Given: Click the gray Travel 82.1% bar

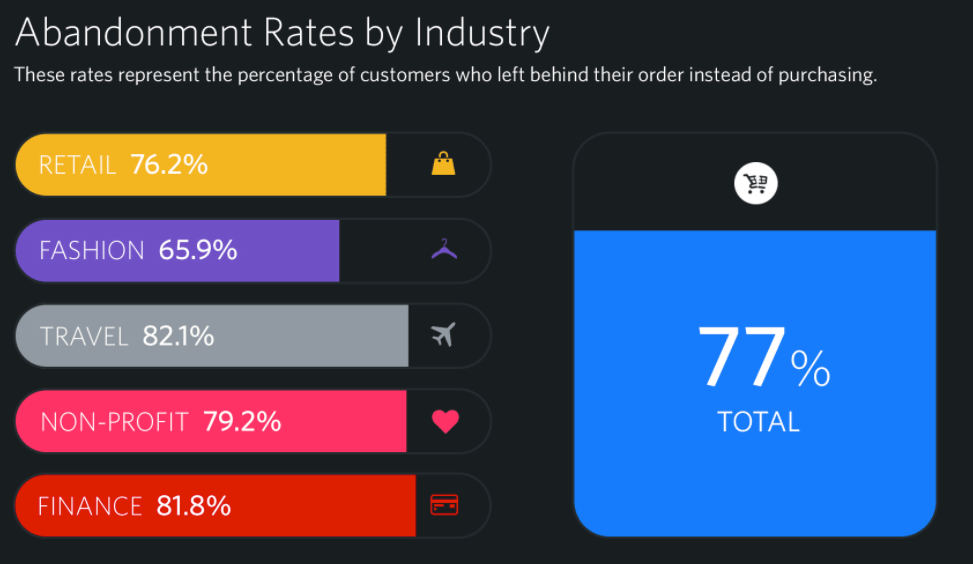Looking at the screenshot, I should tap(212, 335).
